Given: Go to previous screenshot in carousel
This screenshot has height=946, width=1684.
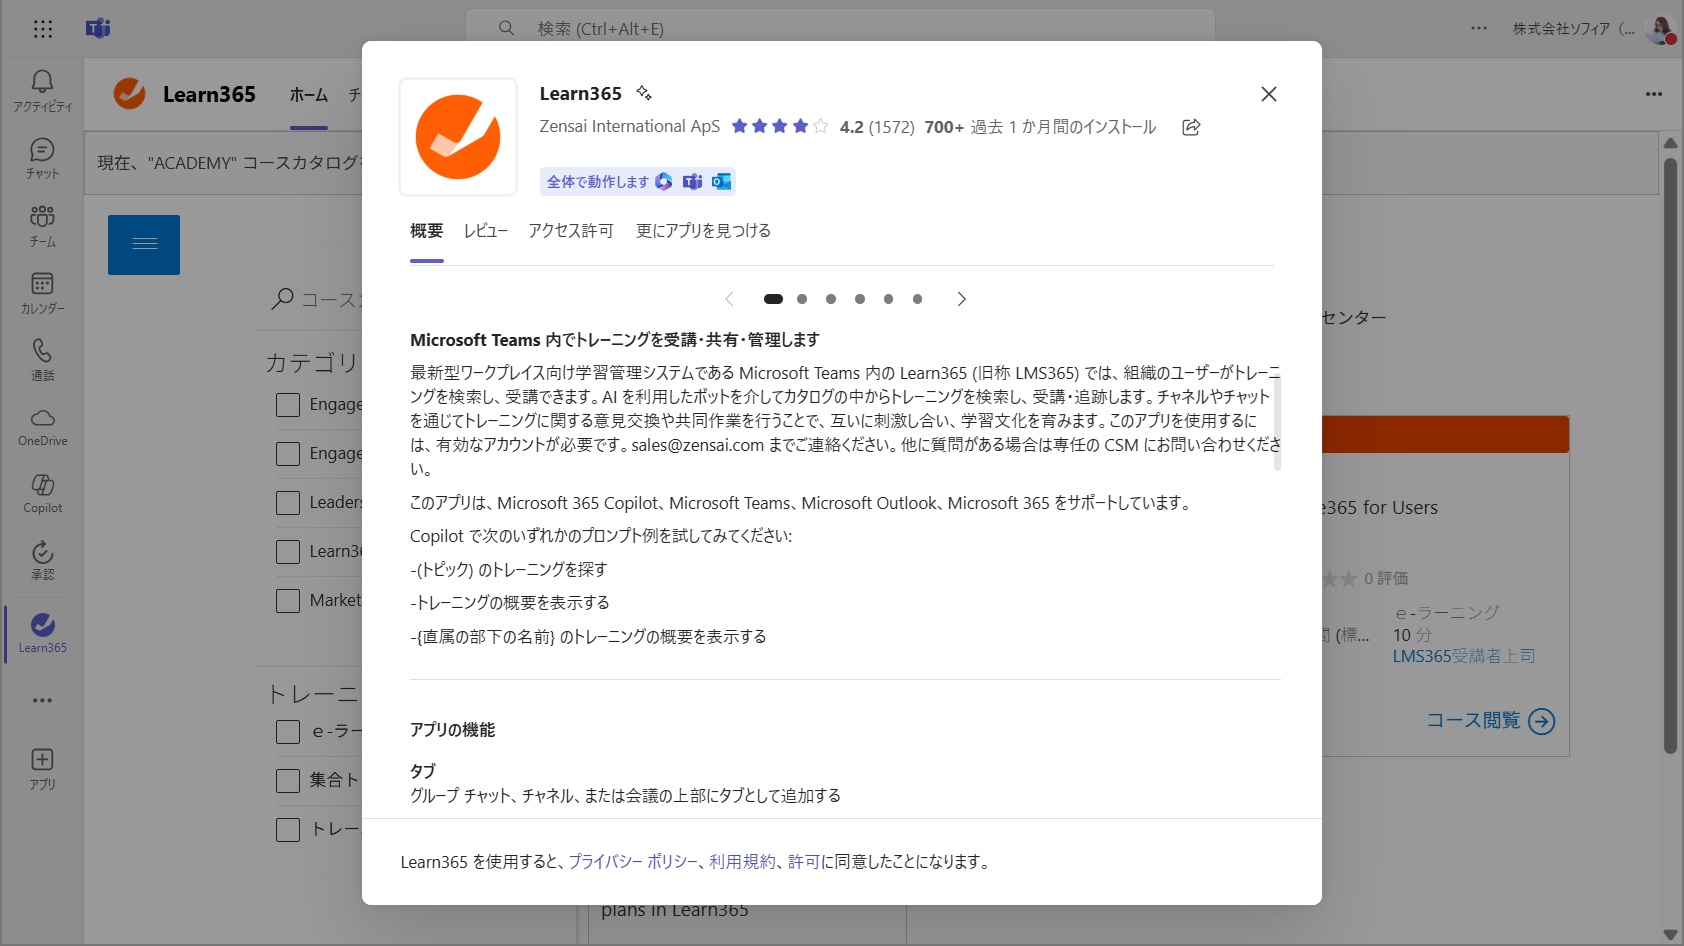Looking at the screenshot, I should (729, 299).
